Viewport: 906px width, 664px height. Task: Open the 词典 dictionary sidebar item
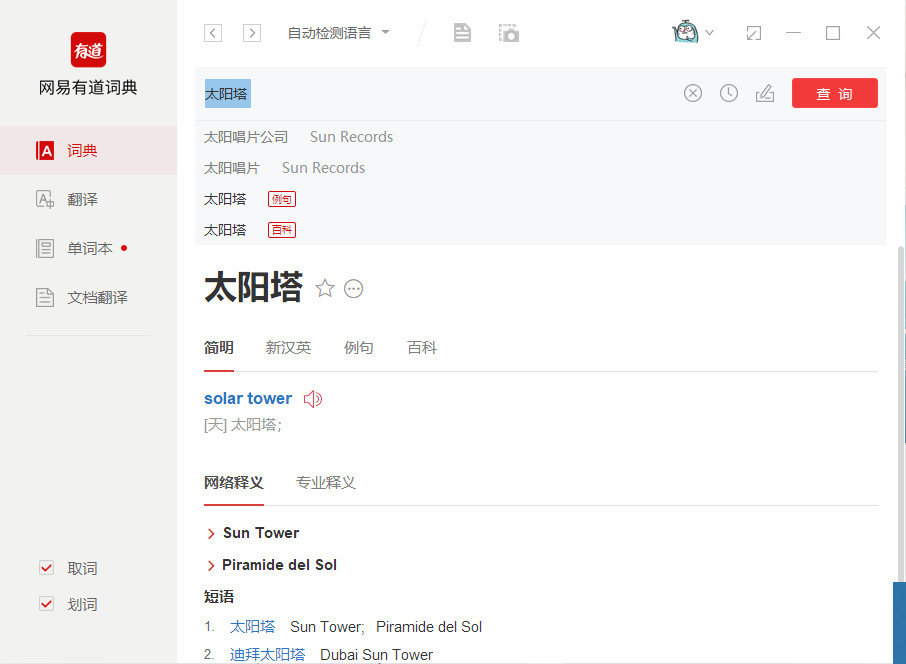pyautogui.click(x=88, y=151)
